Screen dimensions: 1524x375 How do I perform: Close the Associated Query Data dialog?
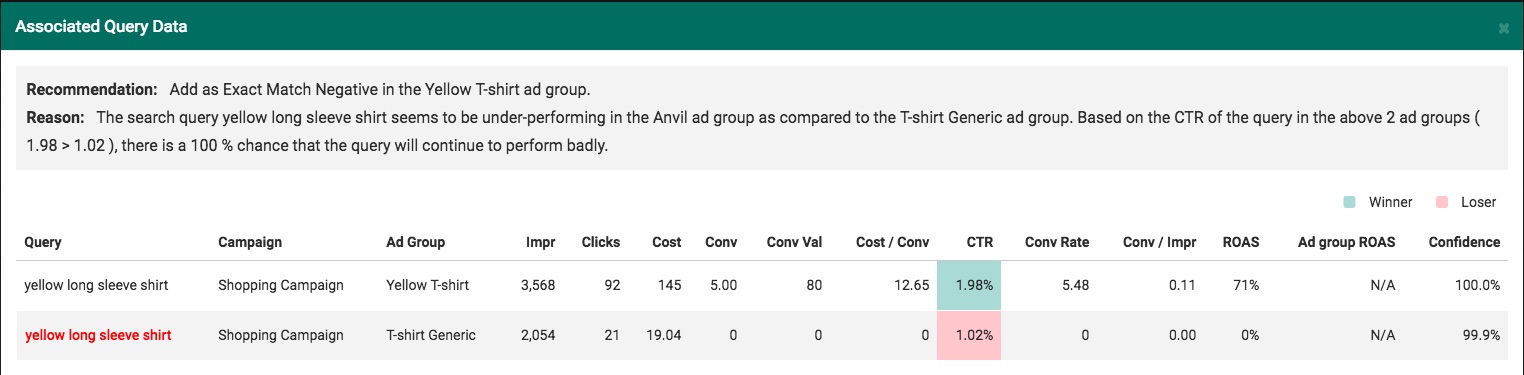(x=1503, y=28)
